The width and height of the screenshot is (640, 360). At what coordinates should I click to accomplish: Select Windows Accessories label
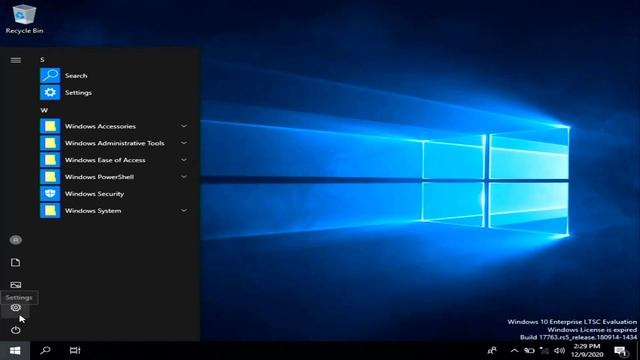100,126
